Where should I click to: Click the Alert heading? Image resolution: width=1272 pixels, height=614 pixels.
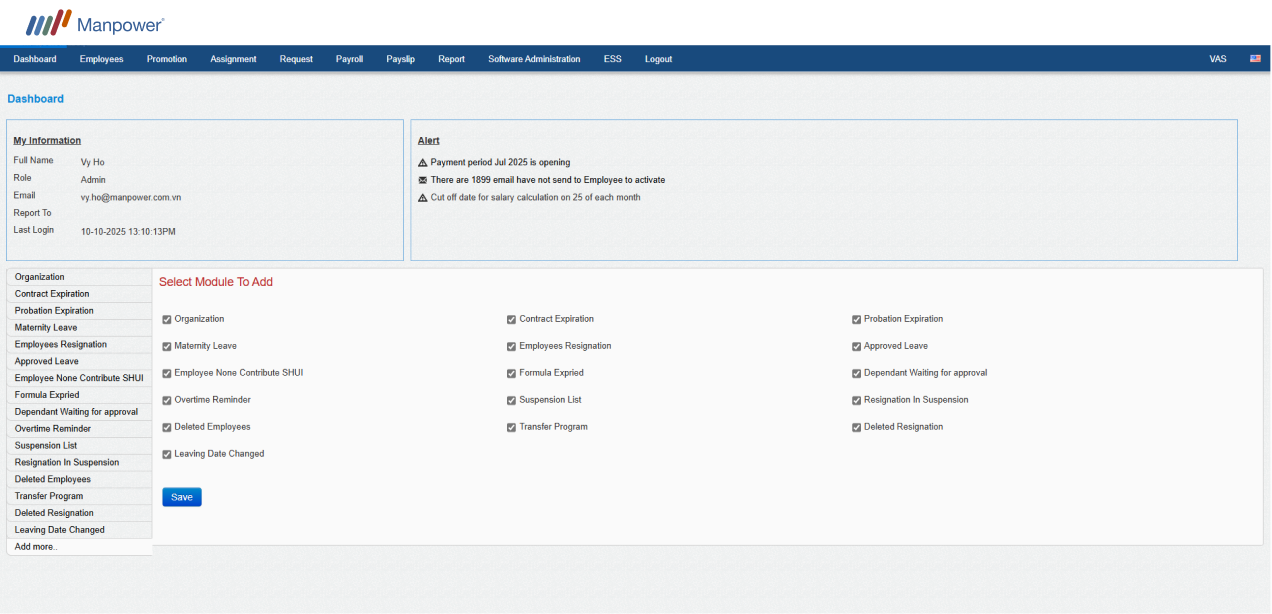(429, 141)
